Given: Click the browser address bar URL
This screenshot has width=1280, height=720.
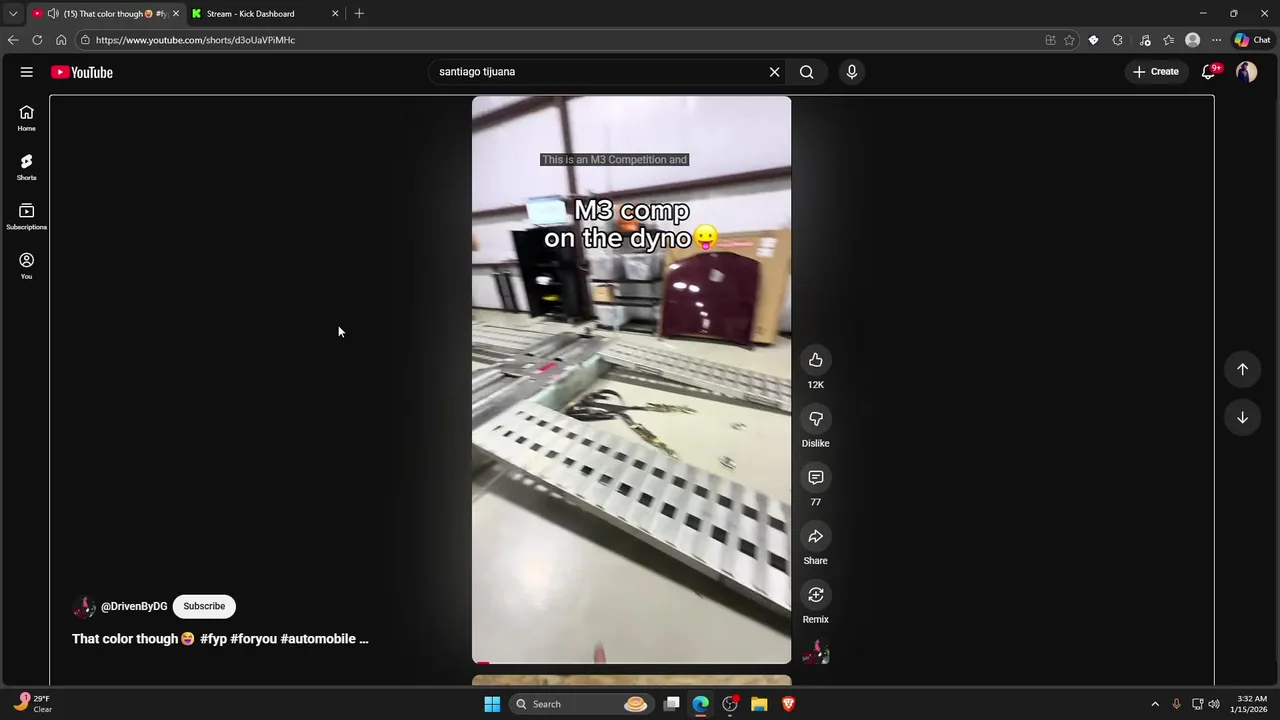Looking at the screenshot, I should pos(195,40).
